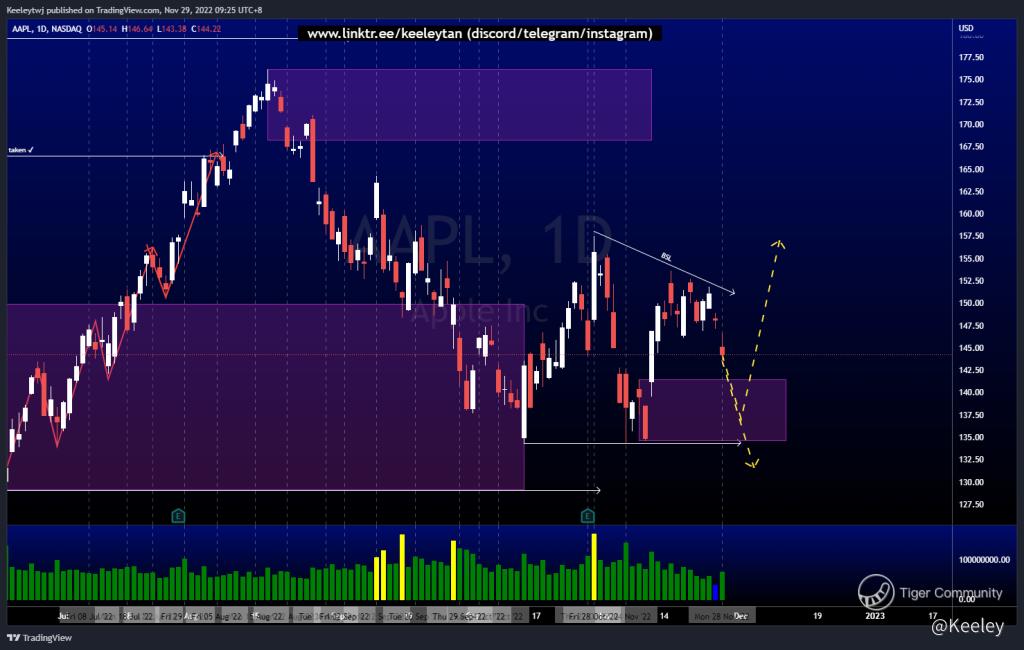Image resolution: width=1024 pixels, height=650 pixels.
Task: Select the close value C144.22
Action: point(206,29)
